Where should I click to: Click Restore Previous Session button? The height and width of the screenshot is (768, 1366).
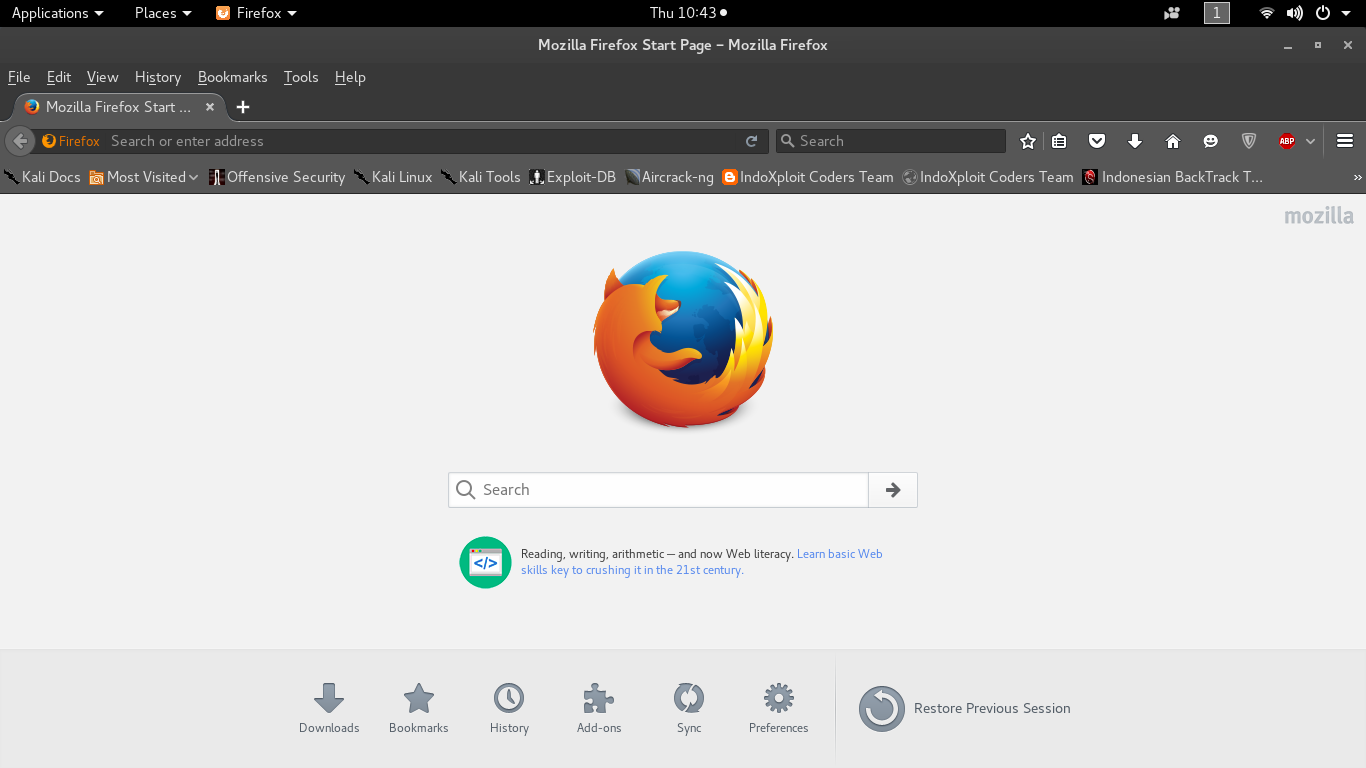click(965, 708)
